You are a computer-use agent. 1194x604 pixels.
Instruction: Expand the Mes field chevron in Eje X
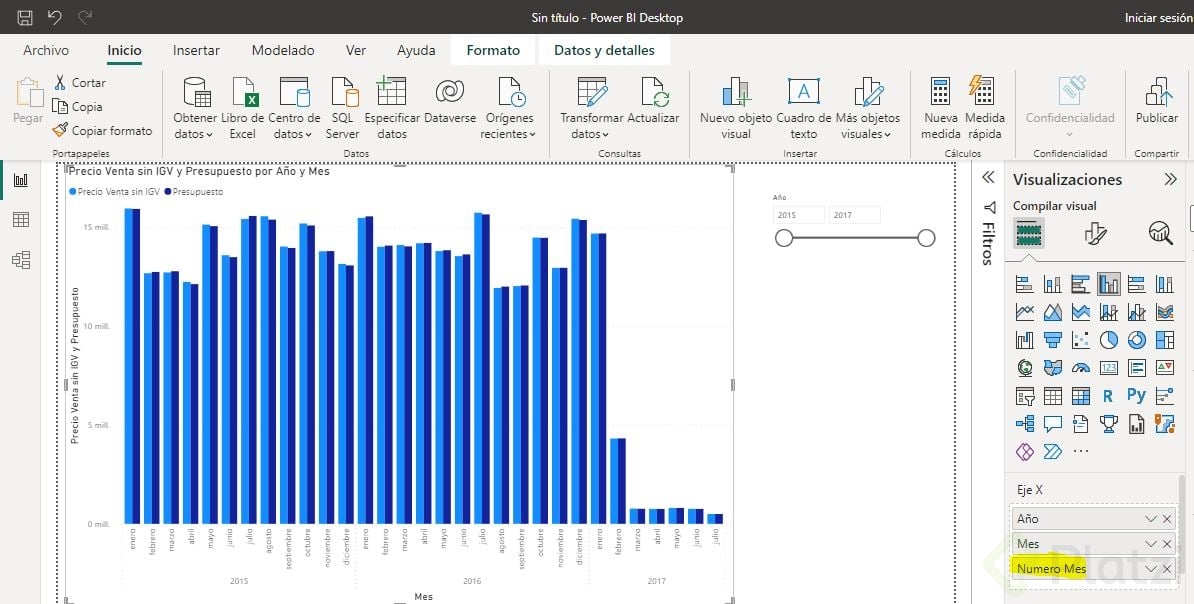tap(1151, 544)
